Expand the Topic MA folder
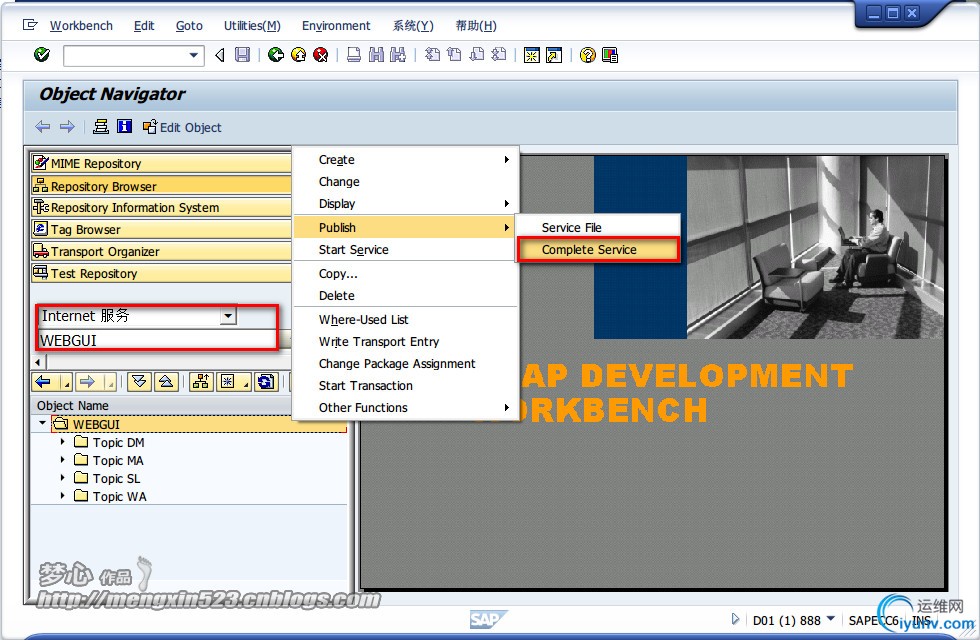The width and height of the screenshot is (980, 640). pyautogui.click(x=62, y=460)
